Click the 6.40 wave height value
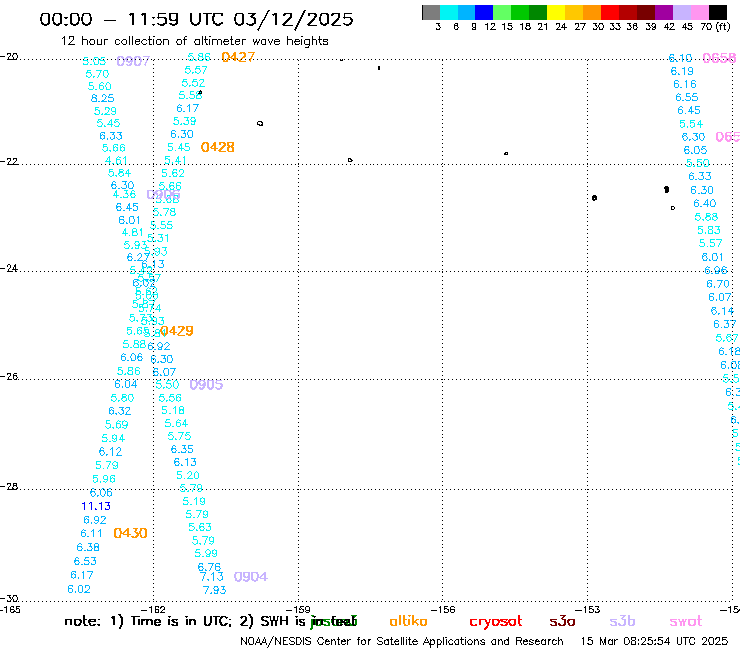Image resolution: width=740 pixels, height=650 pixels. [x=705, y=203]
